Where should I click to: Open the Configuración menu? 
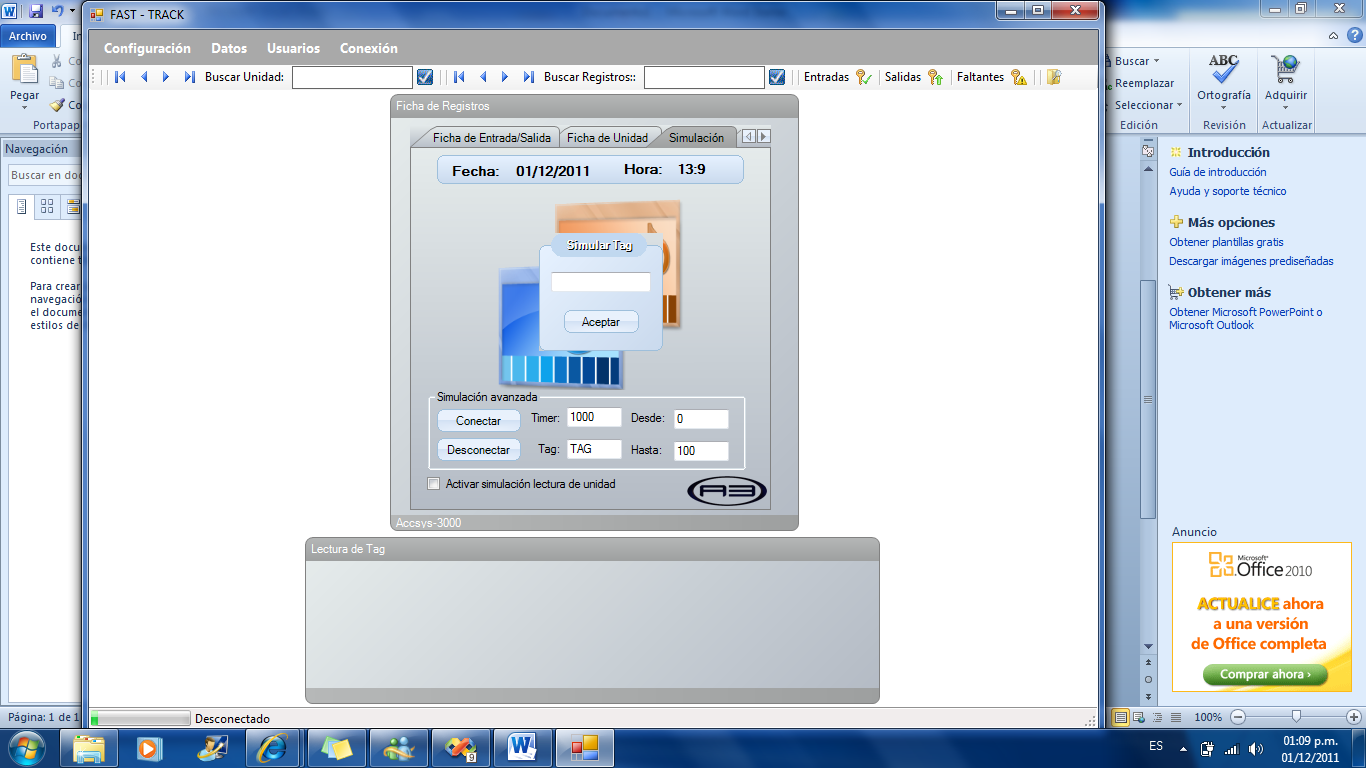coord(147,48)
